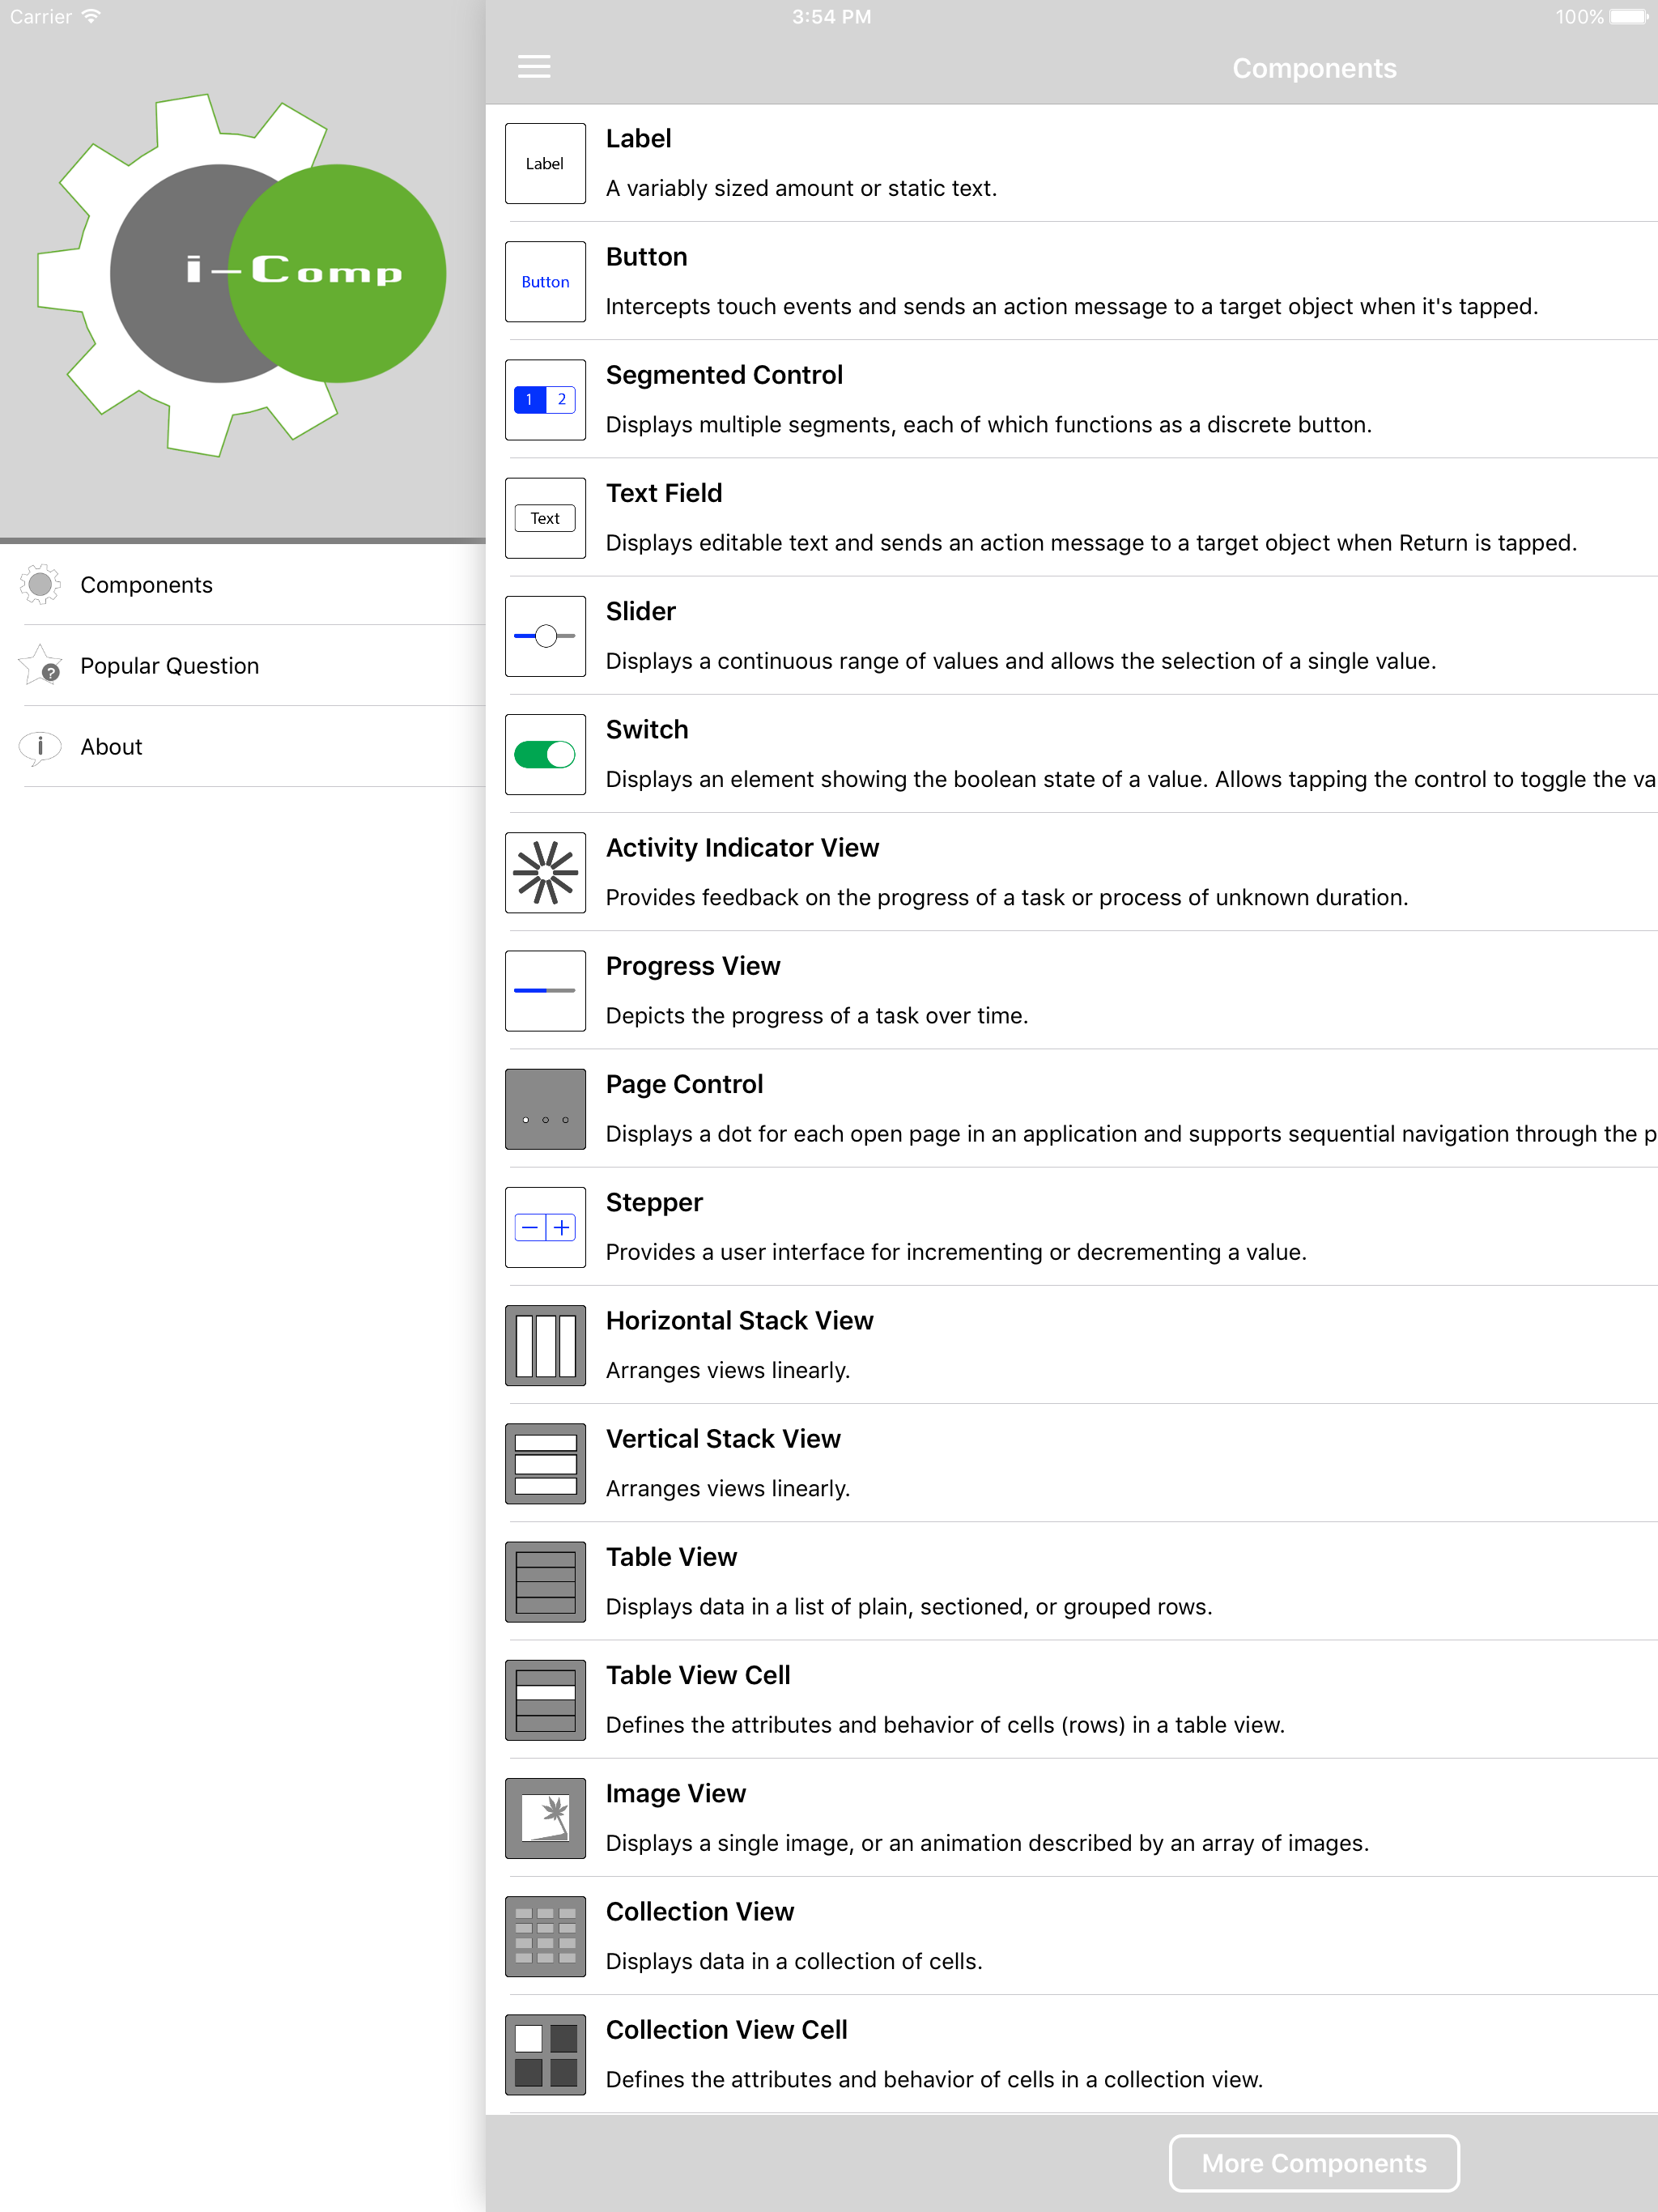Screen dimensions: 1658x2212
Task: Tap the Label component icon
Action: pyautogui.click(x=545, y=164)
